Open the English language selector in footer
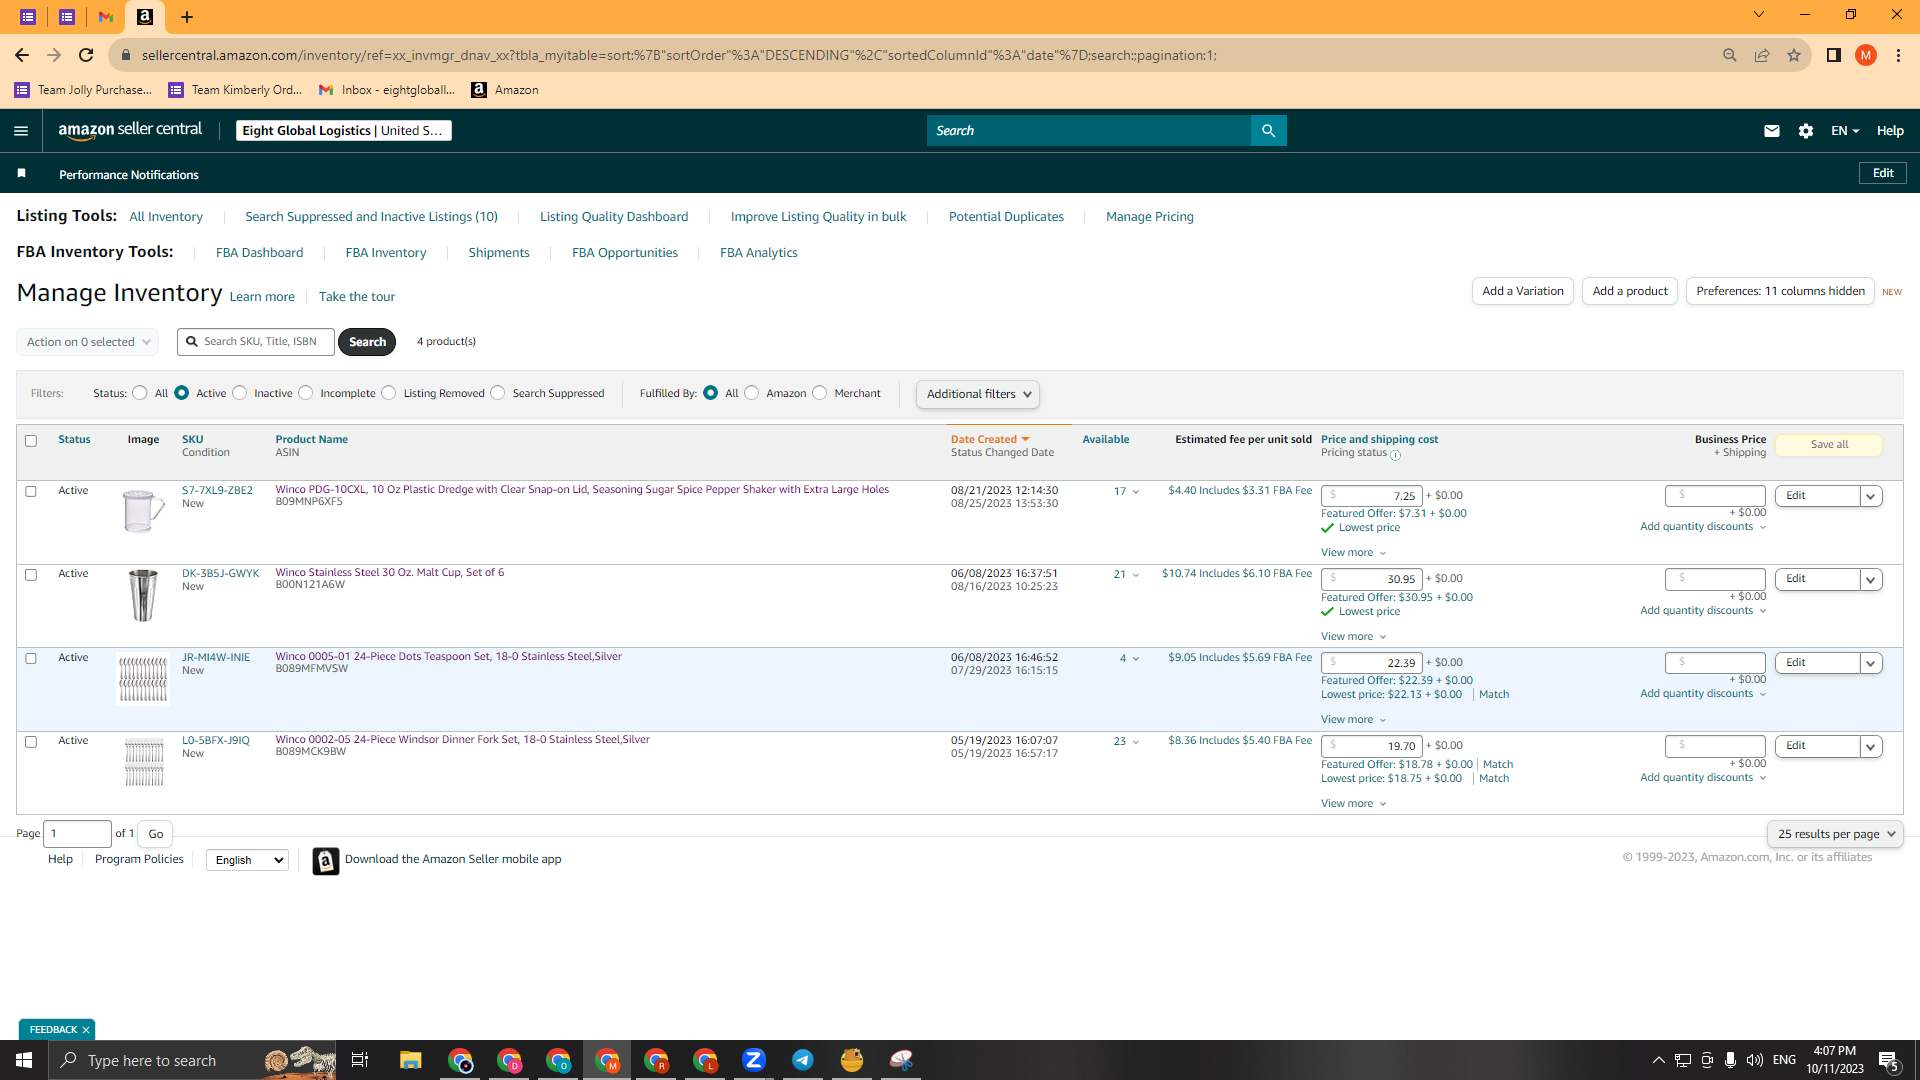The height and width of the screenshot is (1080, 1920). pos(247,860)
